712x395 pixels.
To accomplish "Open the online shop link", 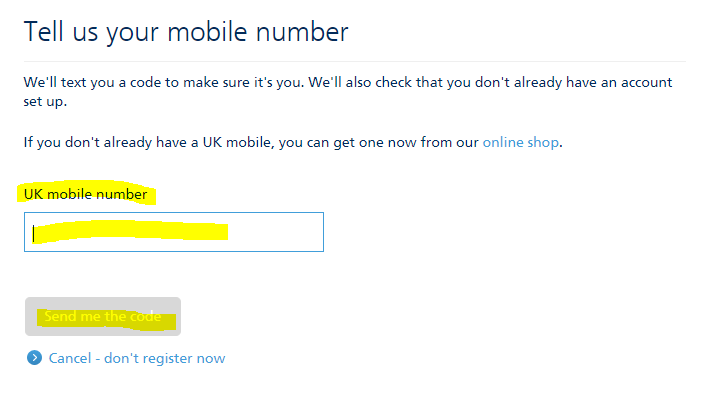I will pos(520,143).
